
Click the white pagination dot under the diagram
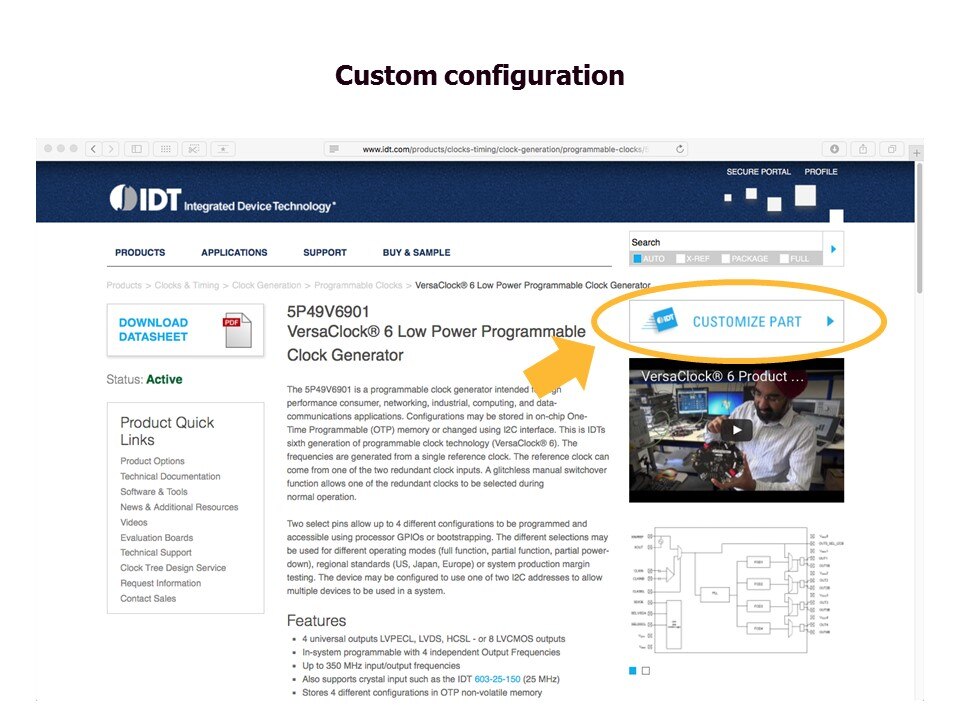pyautogui.click(x=645, y=670)
